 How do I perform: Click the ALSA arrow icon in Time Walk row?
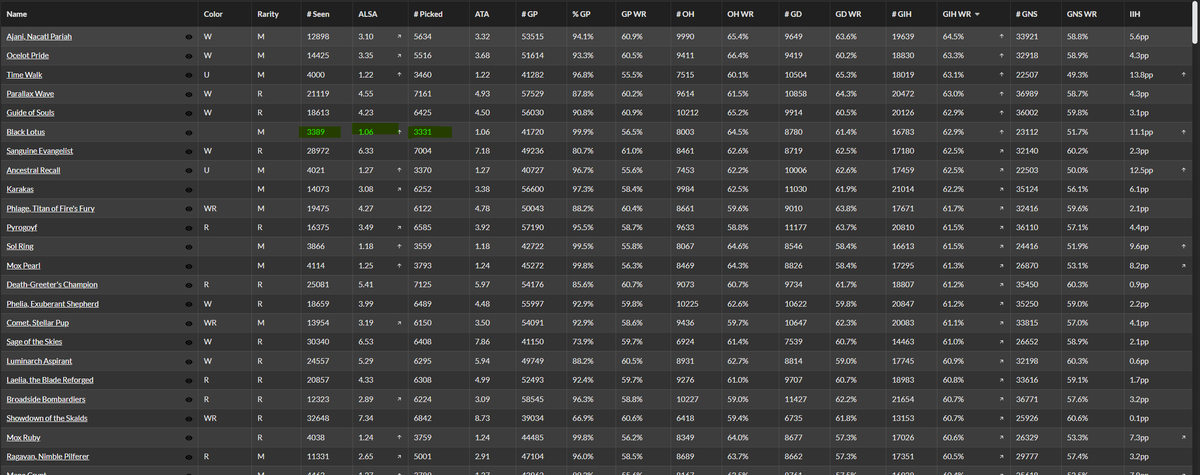[x=401, y=75]
